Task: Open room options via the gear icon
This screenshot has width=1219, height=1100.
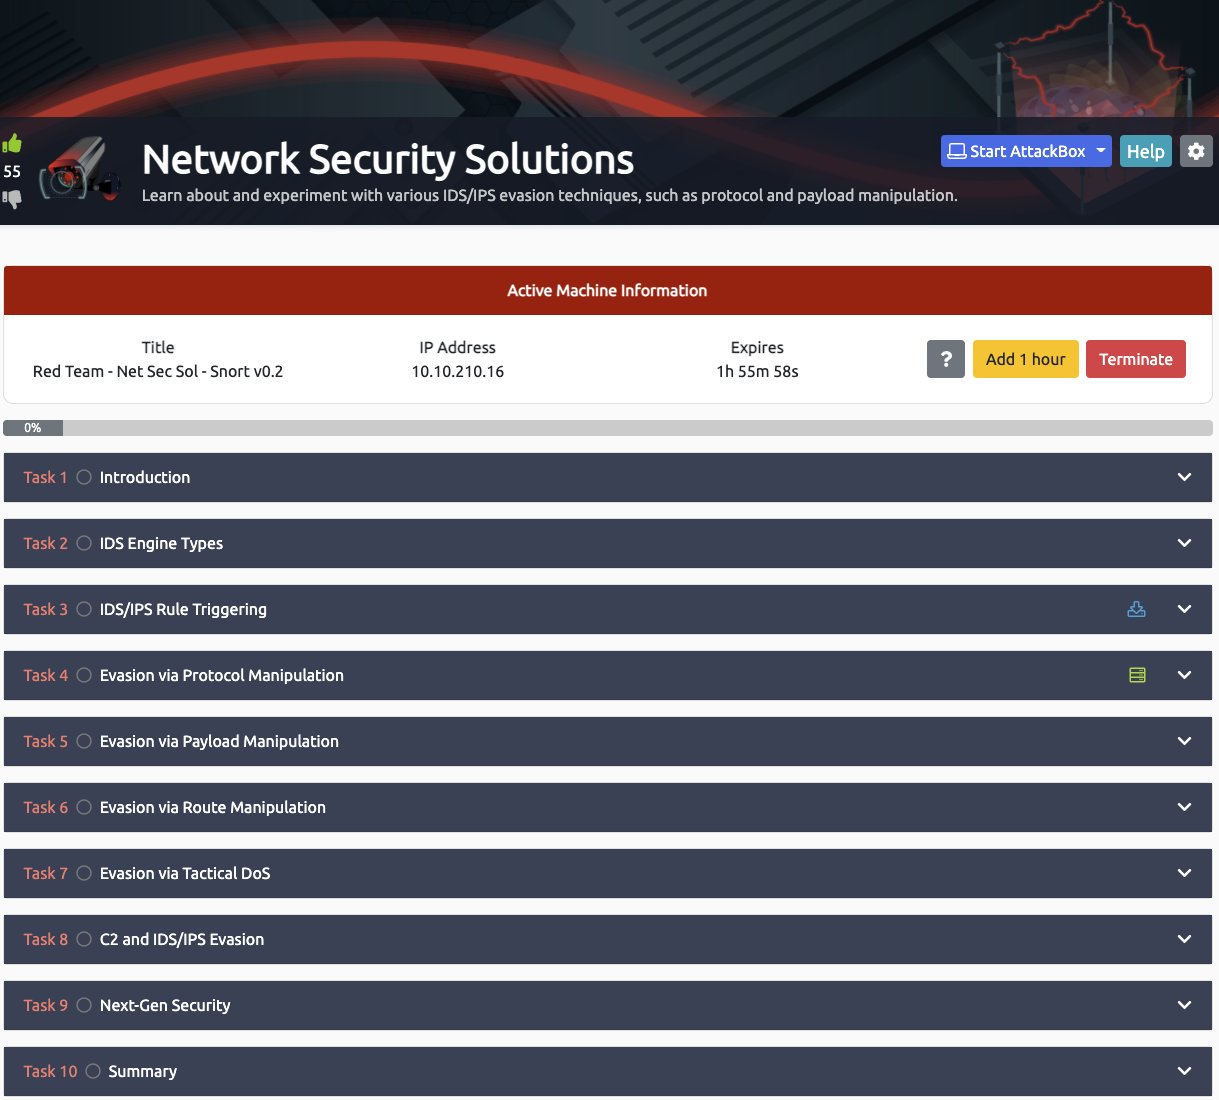Action: [1196, 151]
